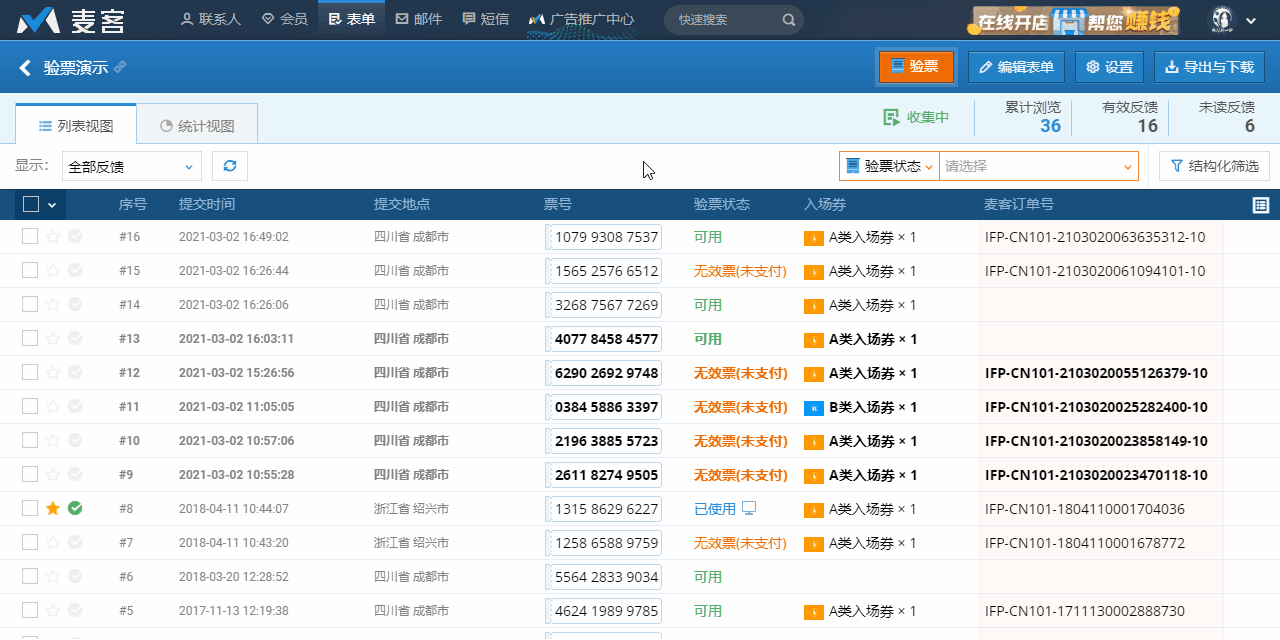Check the checkbox for row #9
Screen dimensions: 1280x640
30,474
